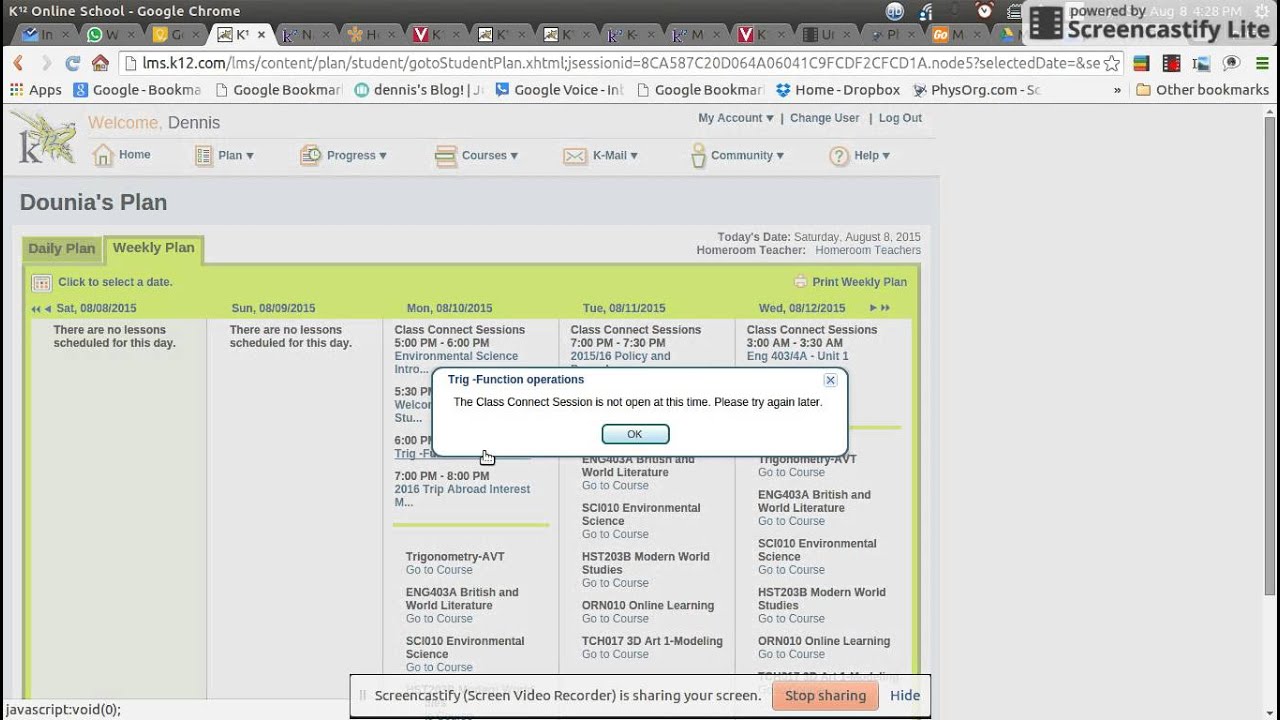
Task: Switch to the WhatsApp browser tab
Action: [x=104, y=34]
